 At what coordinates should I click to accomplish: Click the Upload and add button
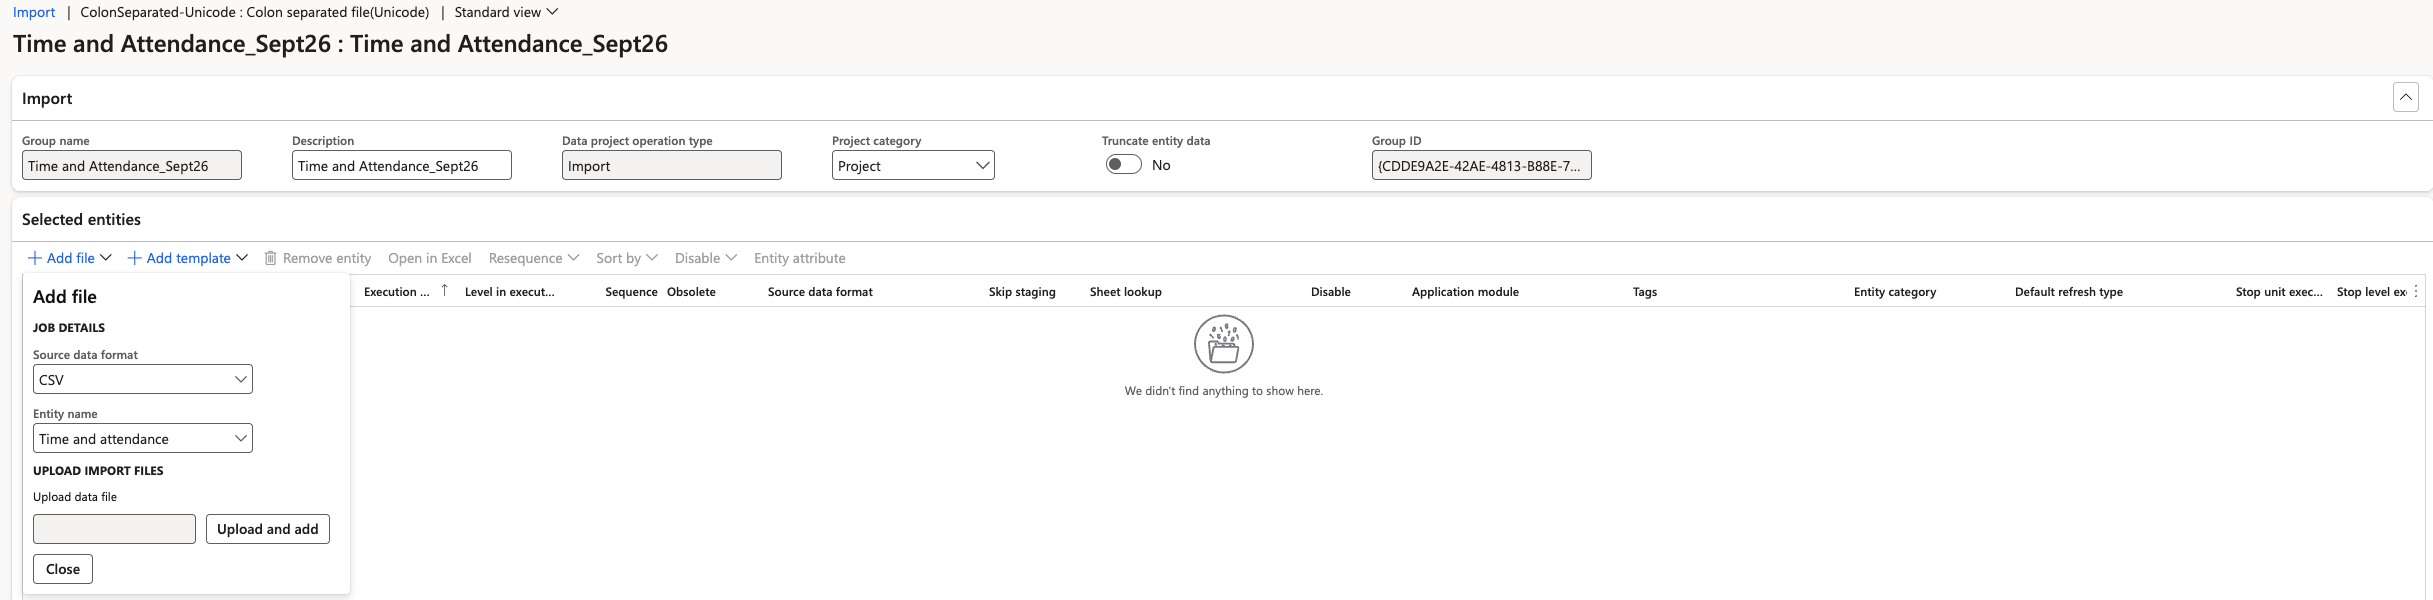tap(268, 529)
